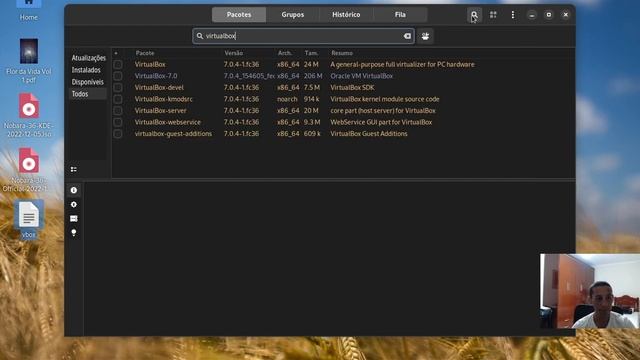Click 'Oracle VM VirtualBox' summary text
This screenshot has width=640, height=360.
[362, 76]
